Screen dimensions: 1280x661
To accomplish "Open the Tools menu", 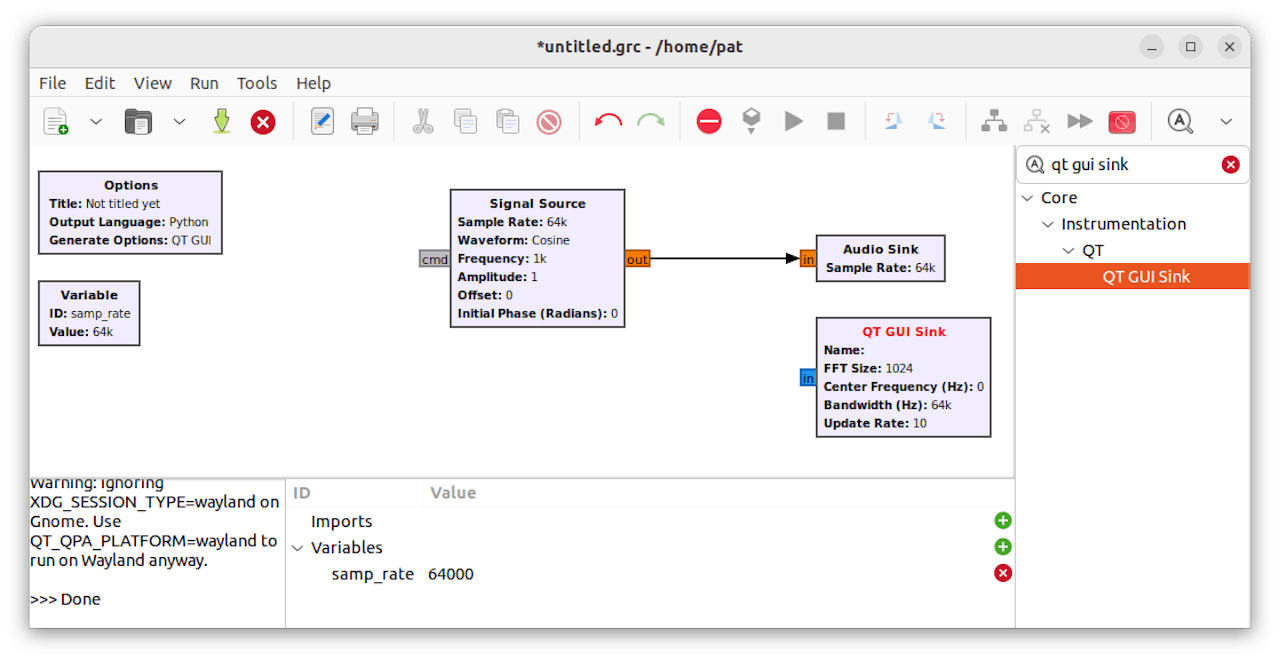I will (x=257, y=83).
